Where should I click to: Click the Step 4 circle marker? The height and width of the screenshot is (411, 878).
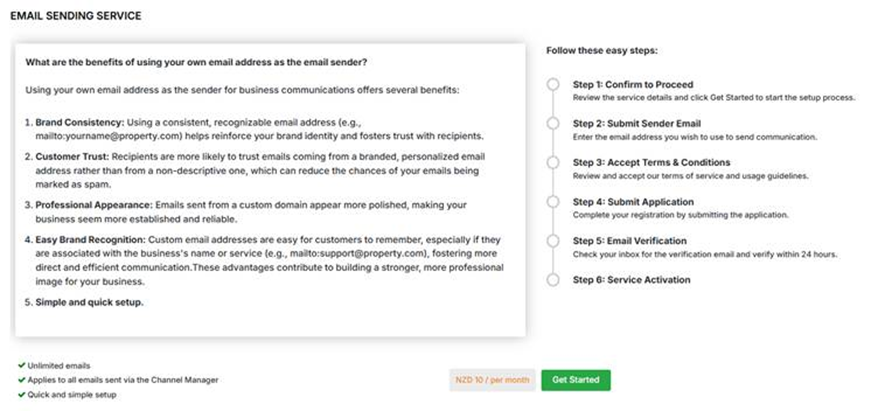coord(553,202)
